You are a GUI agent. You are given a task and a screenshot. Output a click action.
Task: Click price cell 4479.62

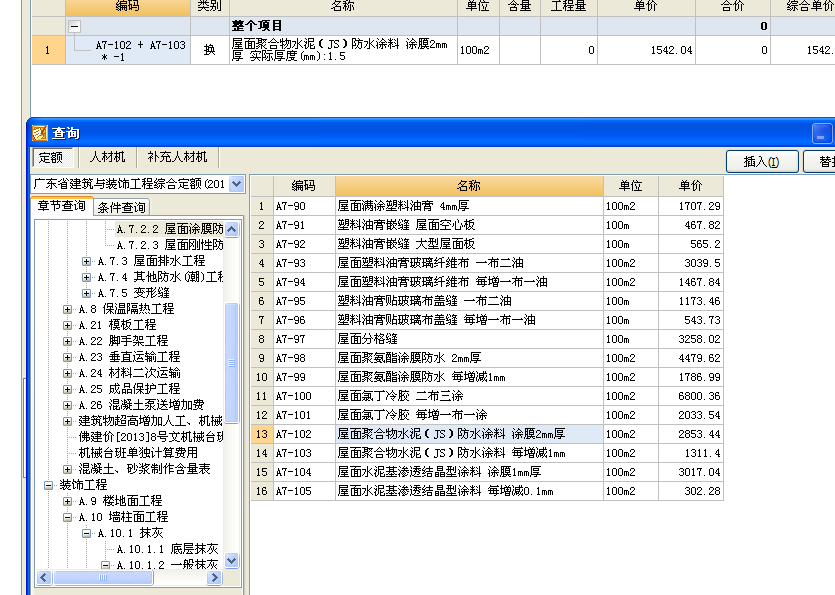691,358
